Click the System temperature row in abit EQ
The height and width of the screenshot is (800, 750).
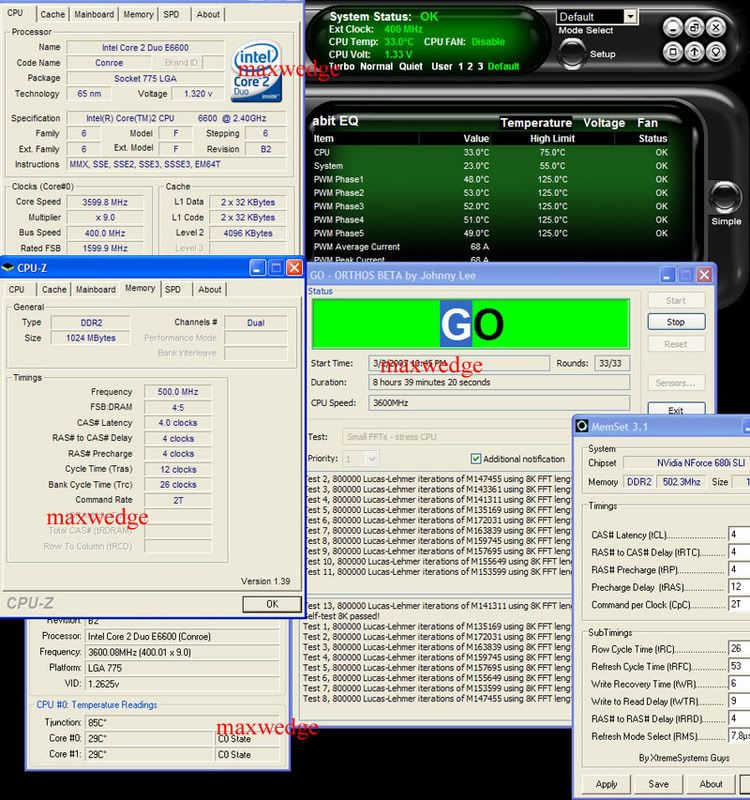[490, 166]
